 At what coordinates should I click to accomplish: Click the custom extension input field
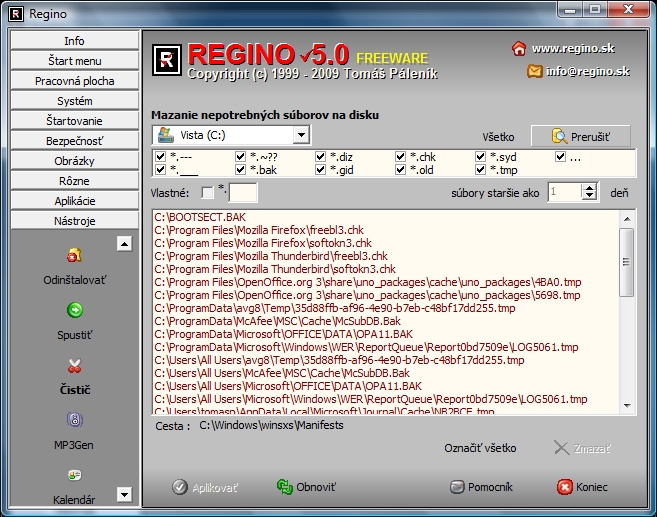point(243,193)
